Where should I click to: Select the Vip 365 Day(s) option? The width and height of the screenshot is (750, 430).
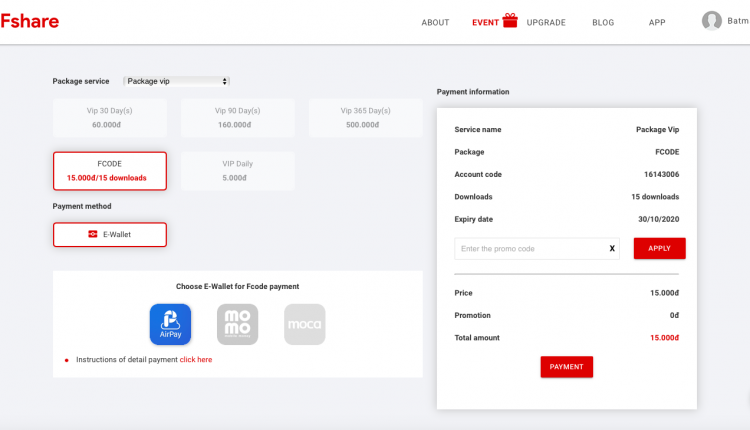(365, 118)
